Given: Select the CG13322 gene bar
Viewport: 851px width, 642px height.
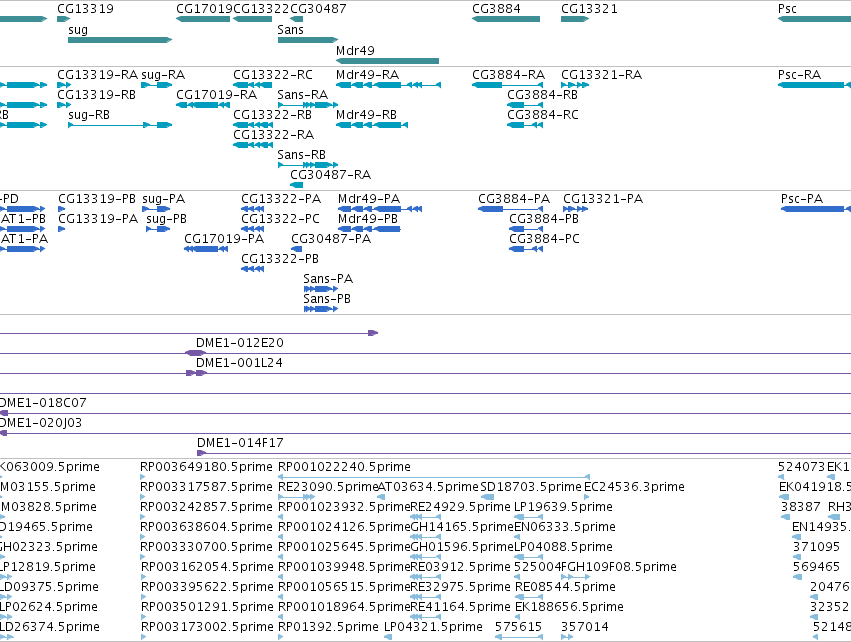Looking at the screenshot, I should pyautogui.click(x=252, y=19).
